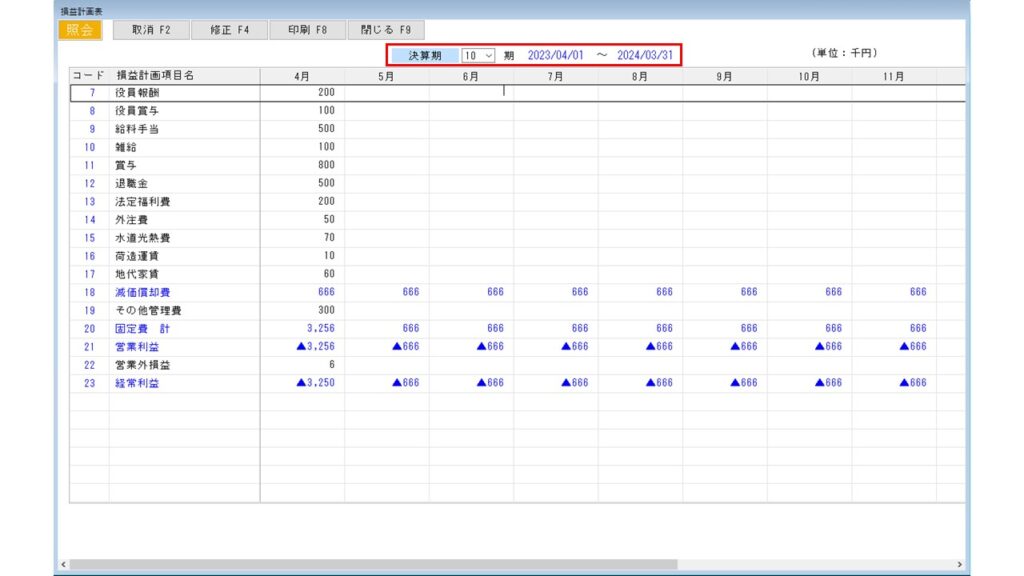Select the 雑給 row name
1024x576 pixels.
click(x=126, y=148)
